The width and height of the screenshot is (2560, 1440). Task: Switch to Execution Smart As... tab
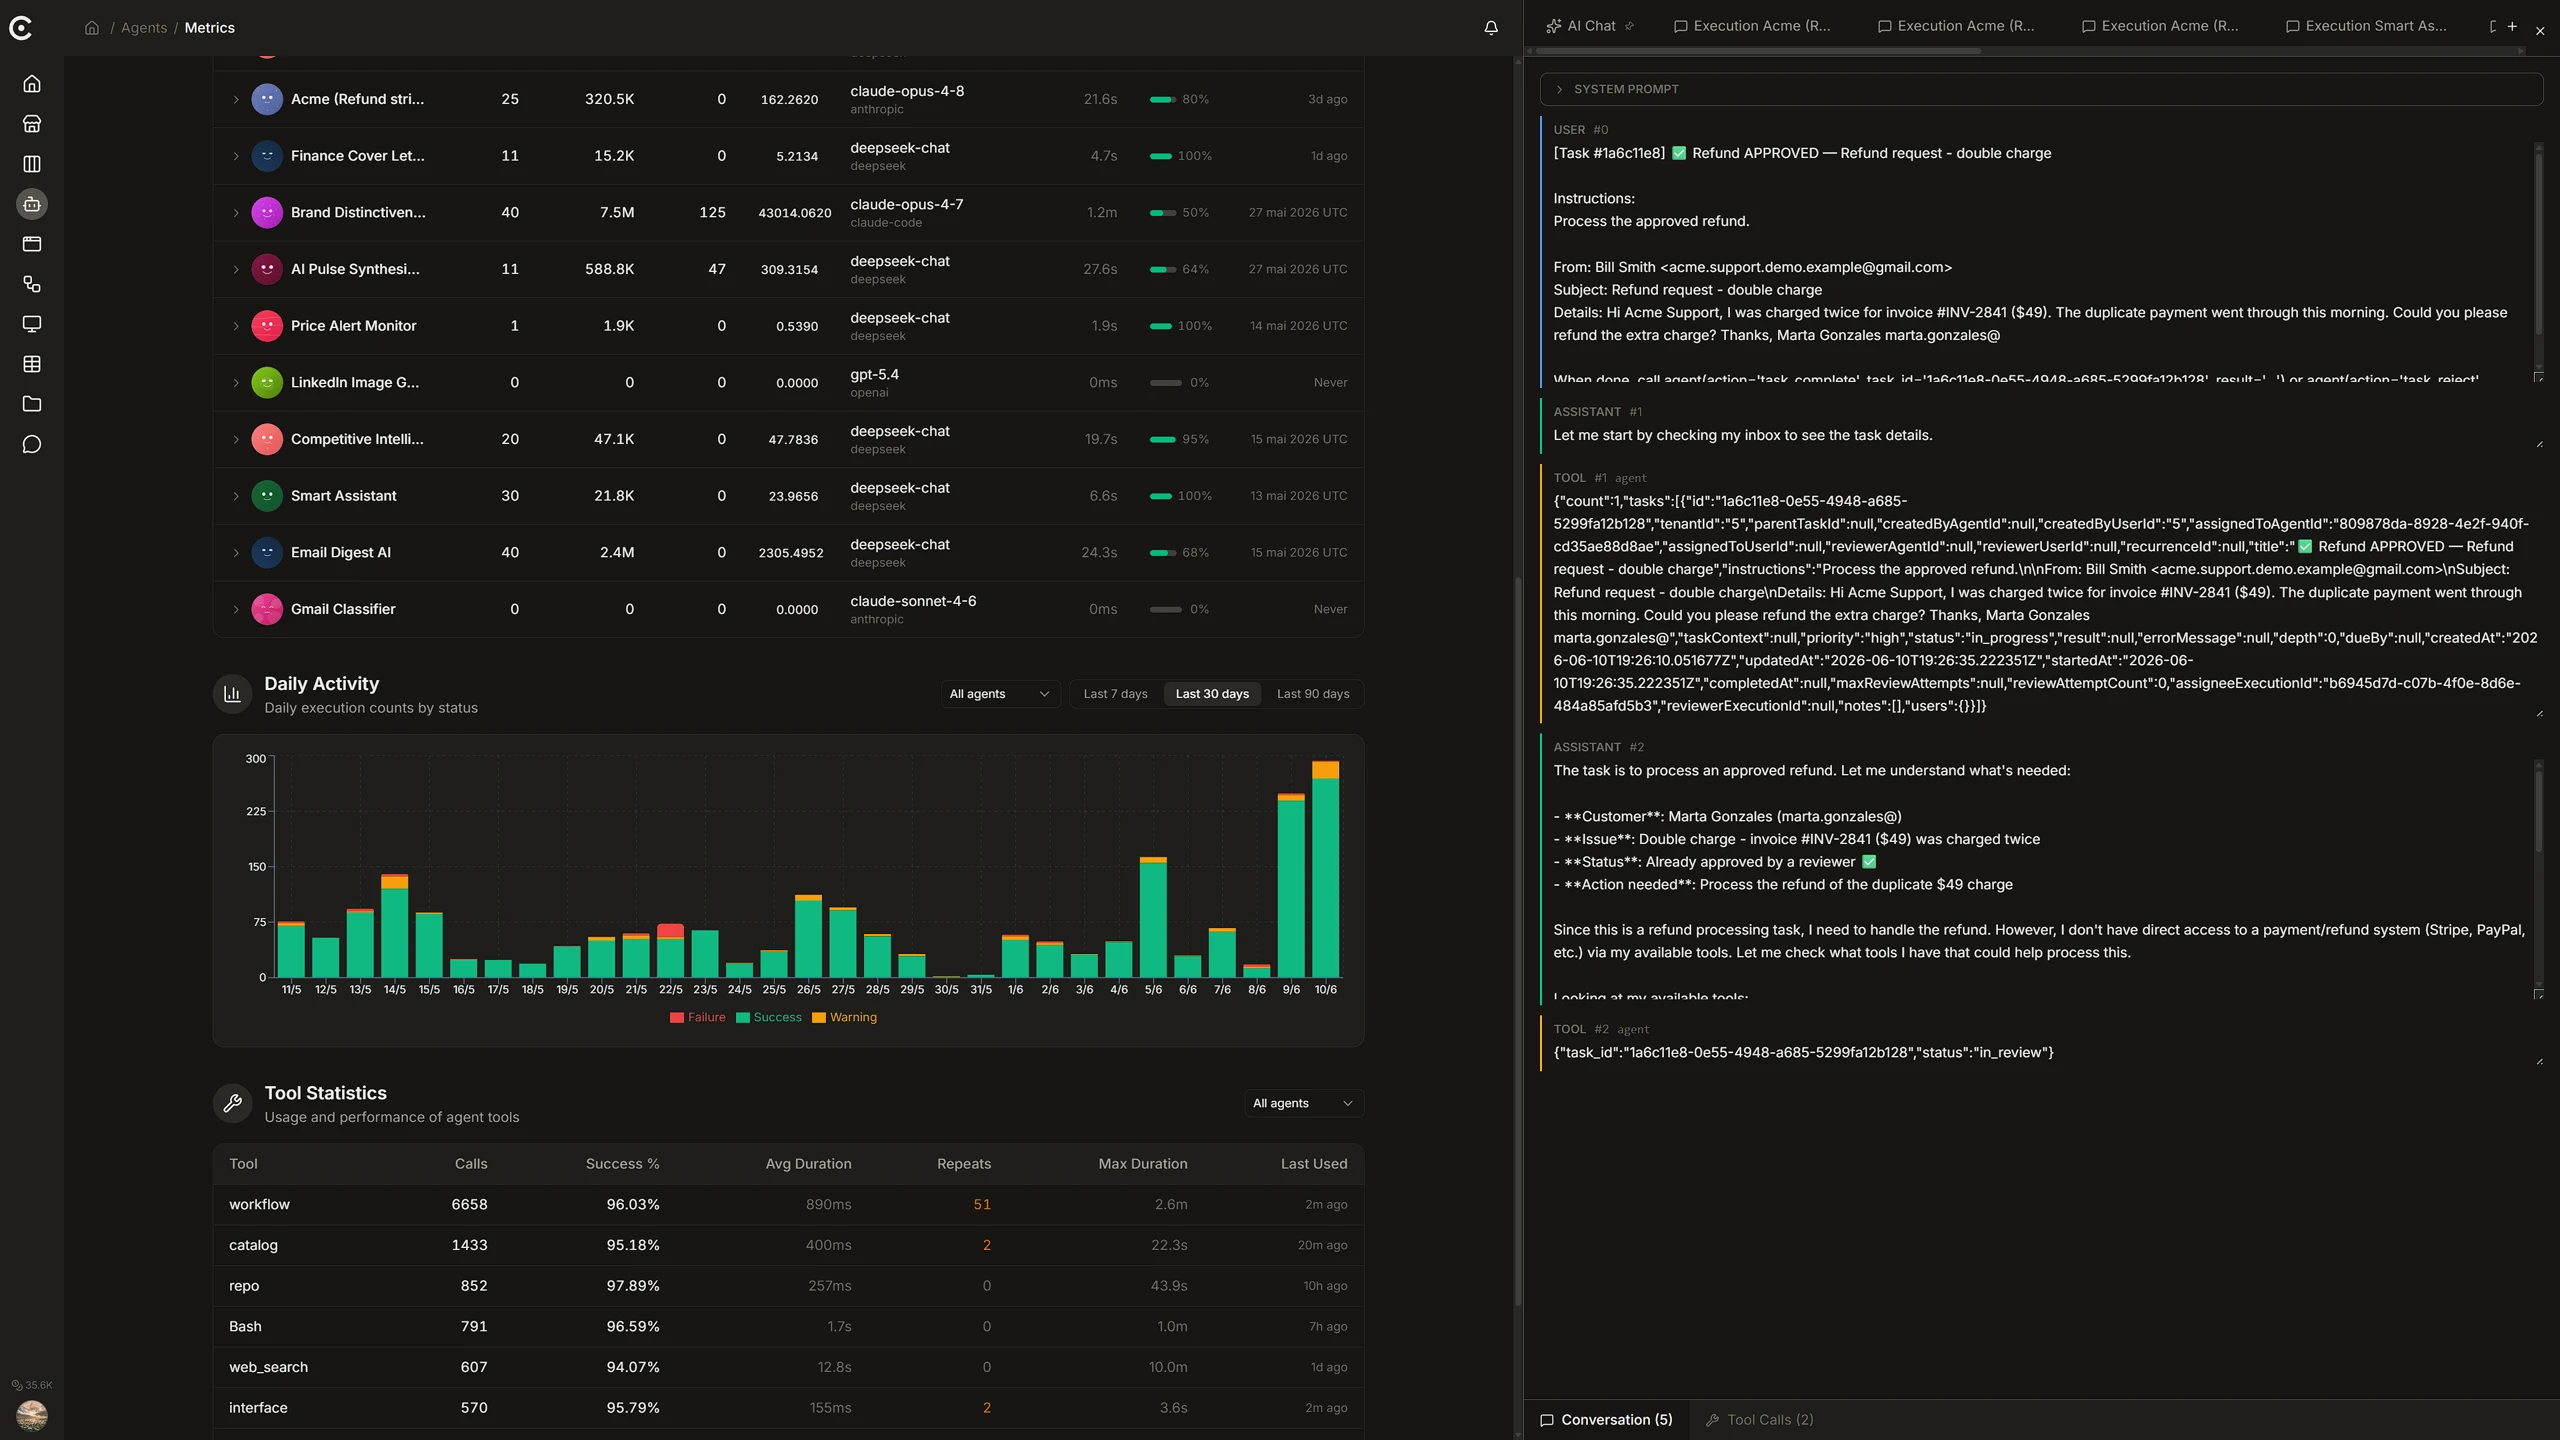[2366, 26]
